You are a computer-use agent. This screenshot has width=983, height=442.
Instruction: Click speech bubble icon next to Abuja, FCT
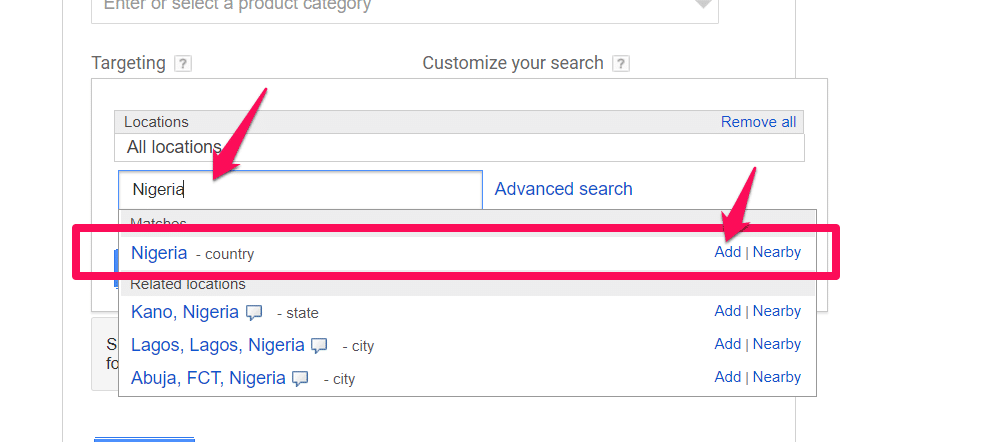[x=301, y=379]
